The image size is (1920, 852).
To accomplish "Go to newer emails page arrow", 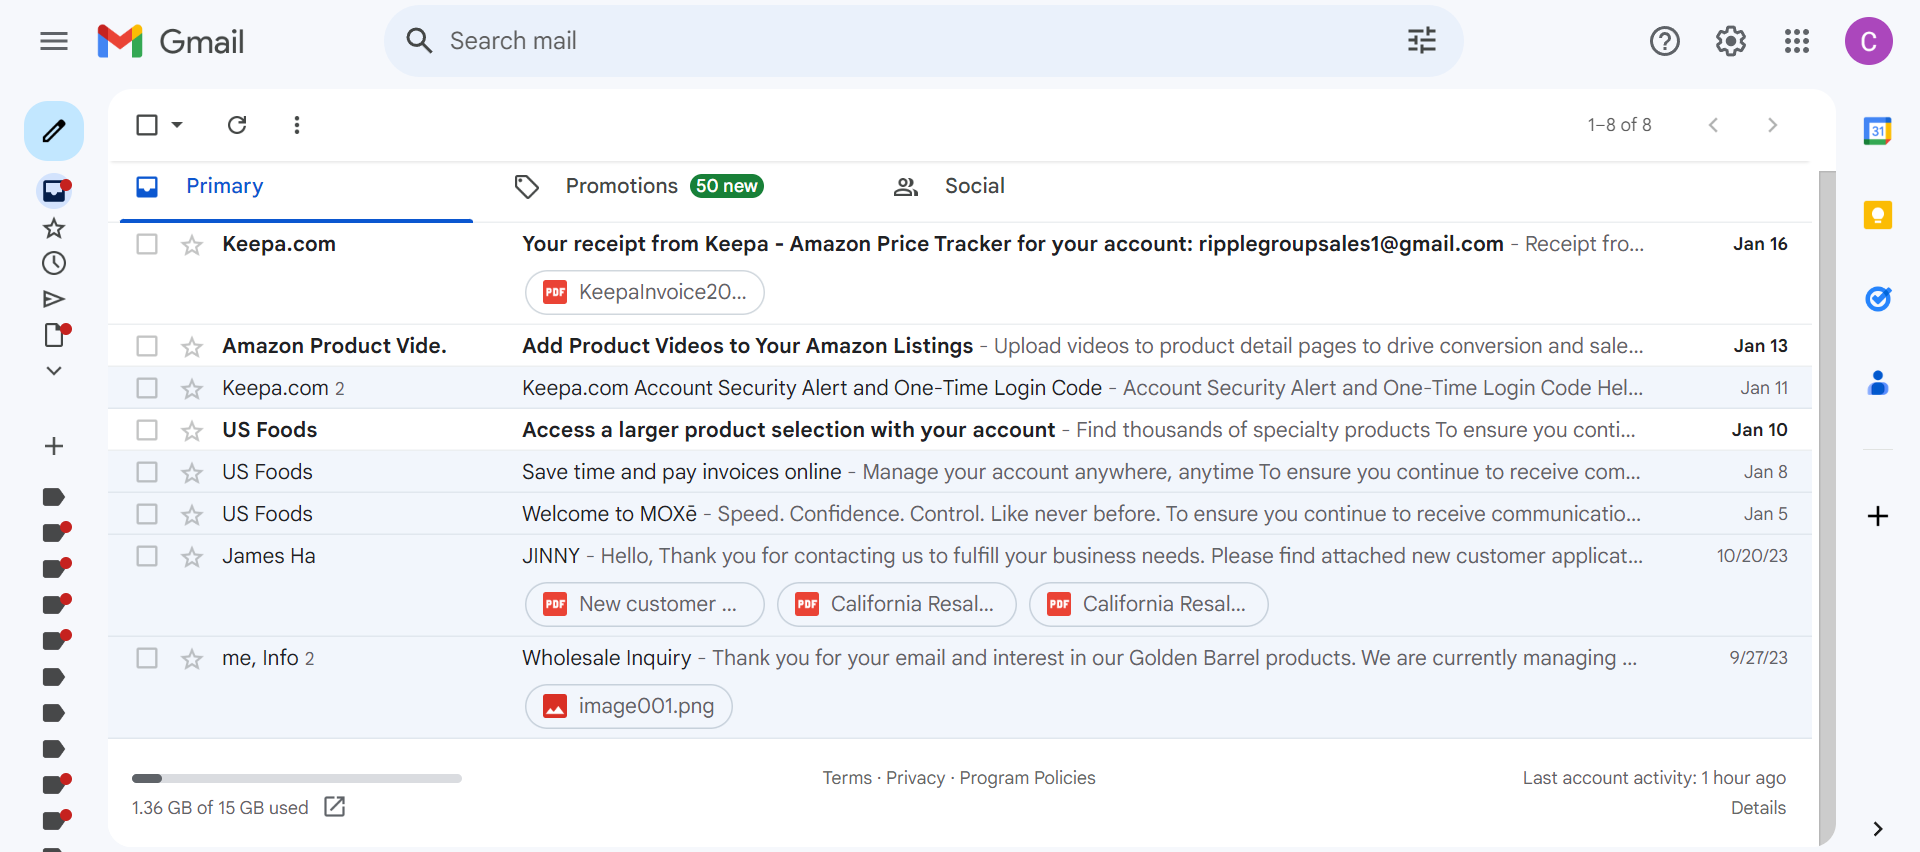I will [x=1713, y=125].
